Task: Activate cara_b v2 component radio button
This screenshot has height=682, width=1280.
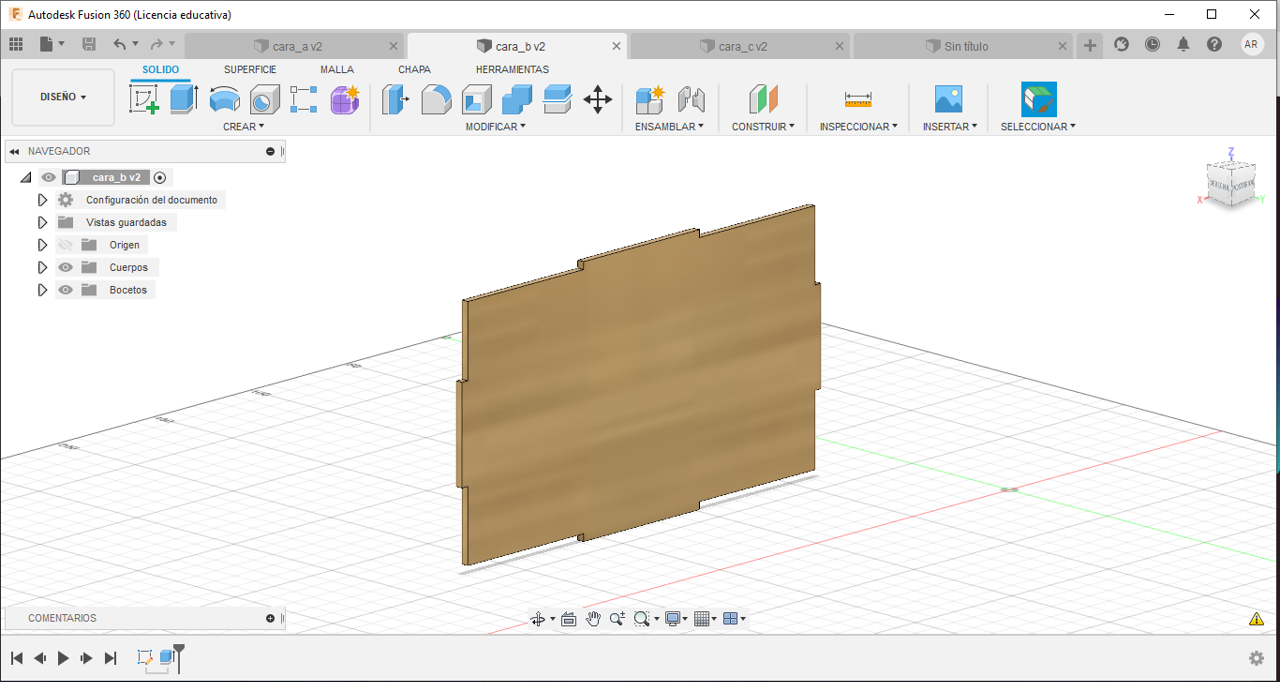Action: coord(160,177)
